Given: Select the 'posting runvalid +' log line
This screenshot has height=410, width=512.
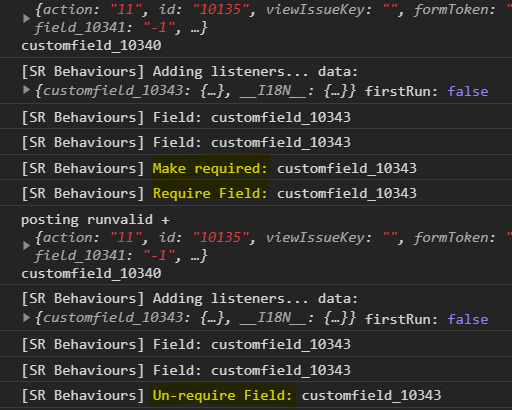Looking at the screenshot, I should click(x=95, y=220).
